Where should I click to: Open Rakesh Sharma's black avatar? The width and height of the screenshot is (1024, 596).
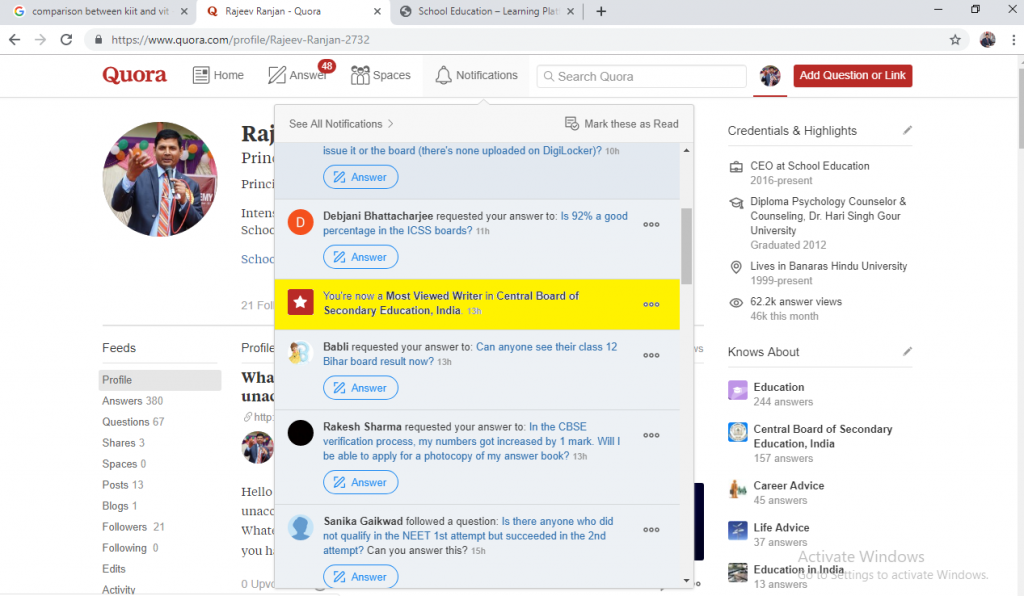tap(300, 433)
